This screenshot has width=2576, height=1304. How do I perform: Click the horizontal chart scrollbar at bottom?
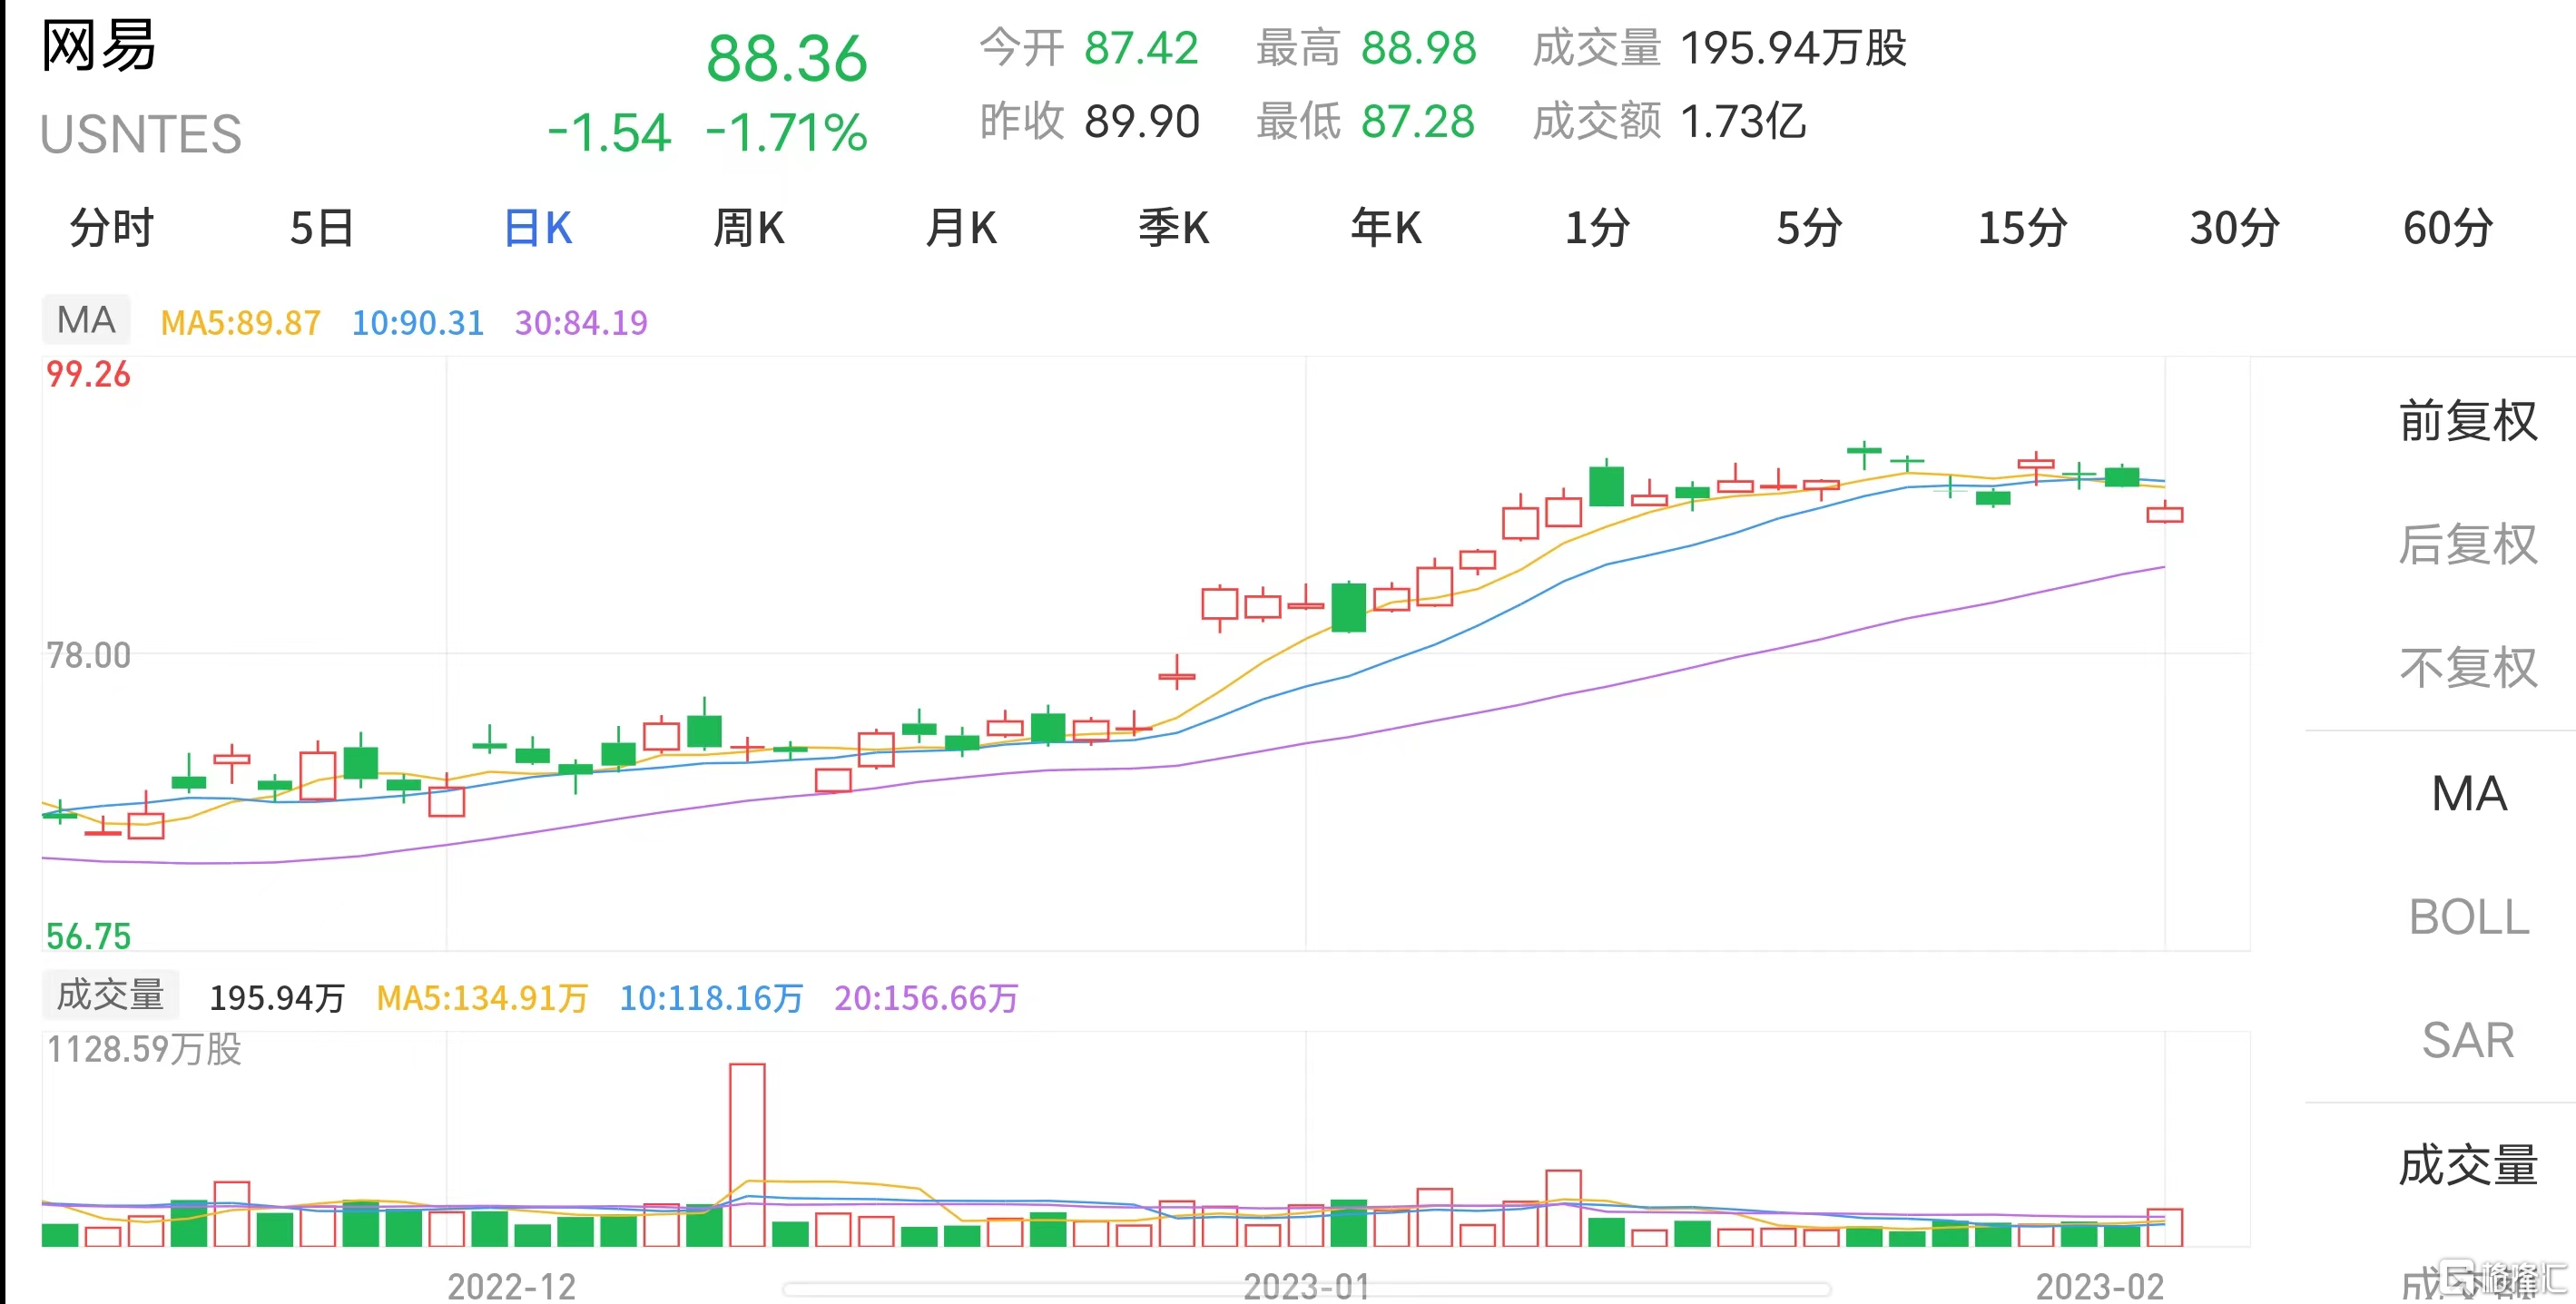pyautogui.click(x=1307, y=1289)
